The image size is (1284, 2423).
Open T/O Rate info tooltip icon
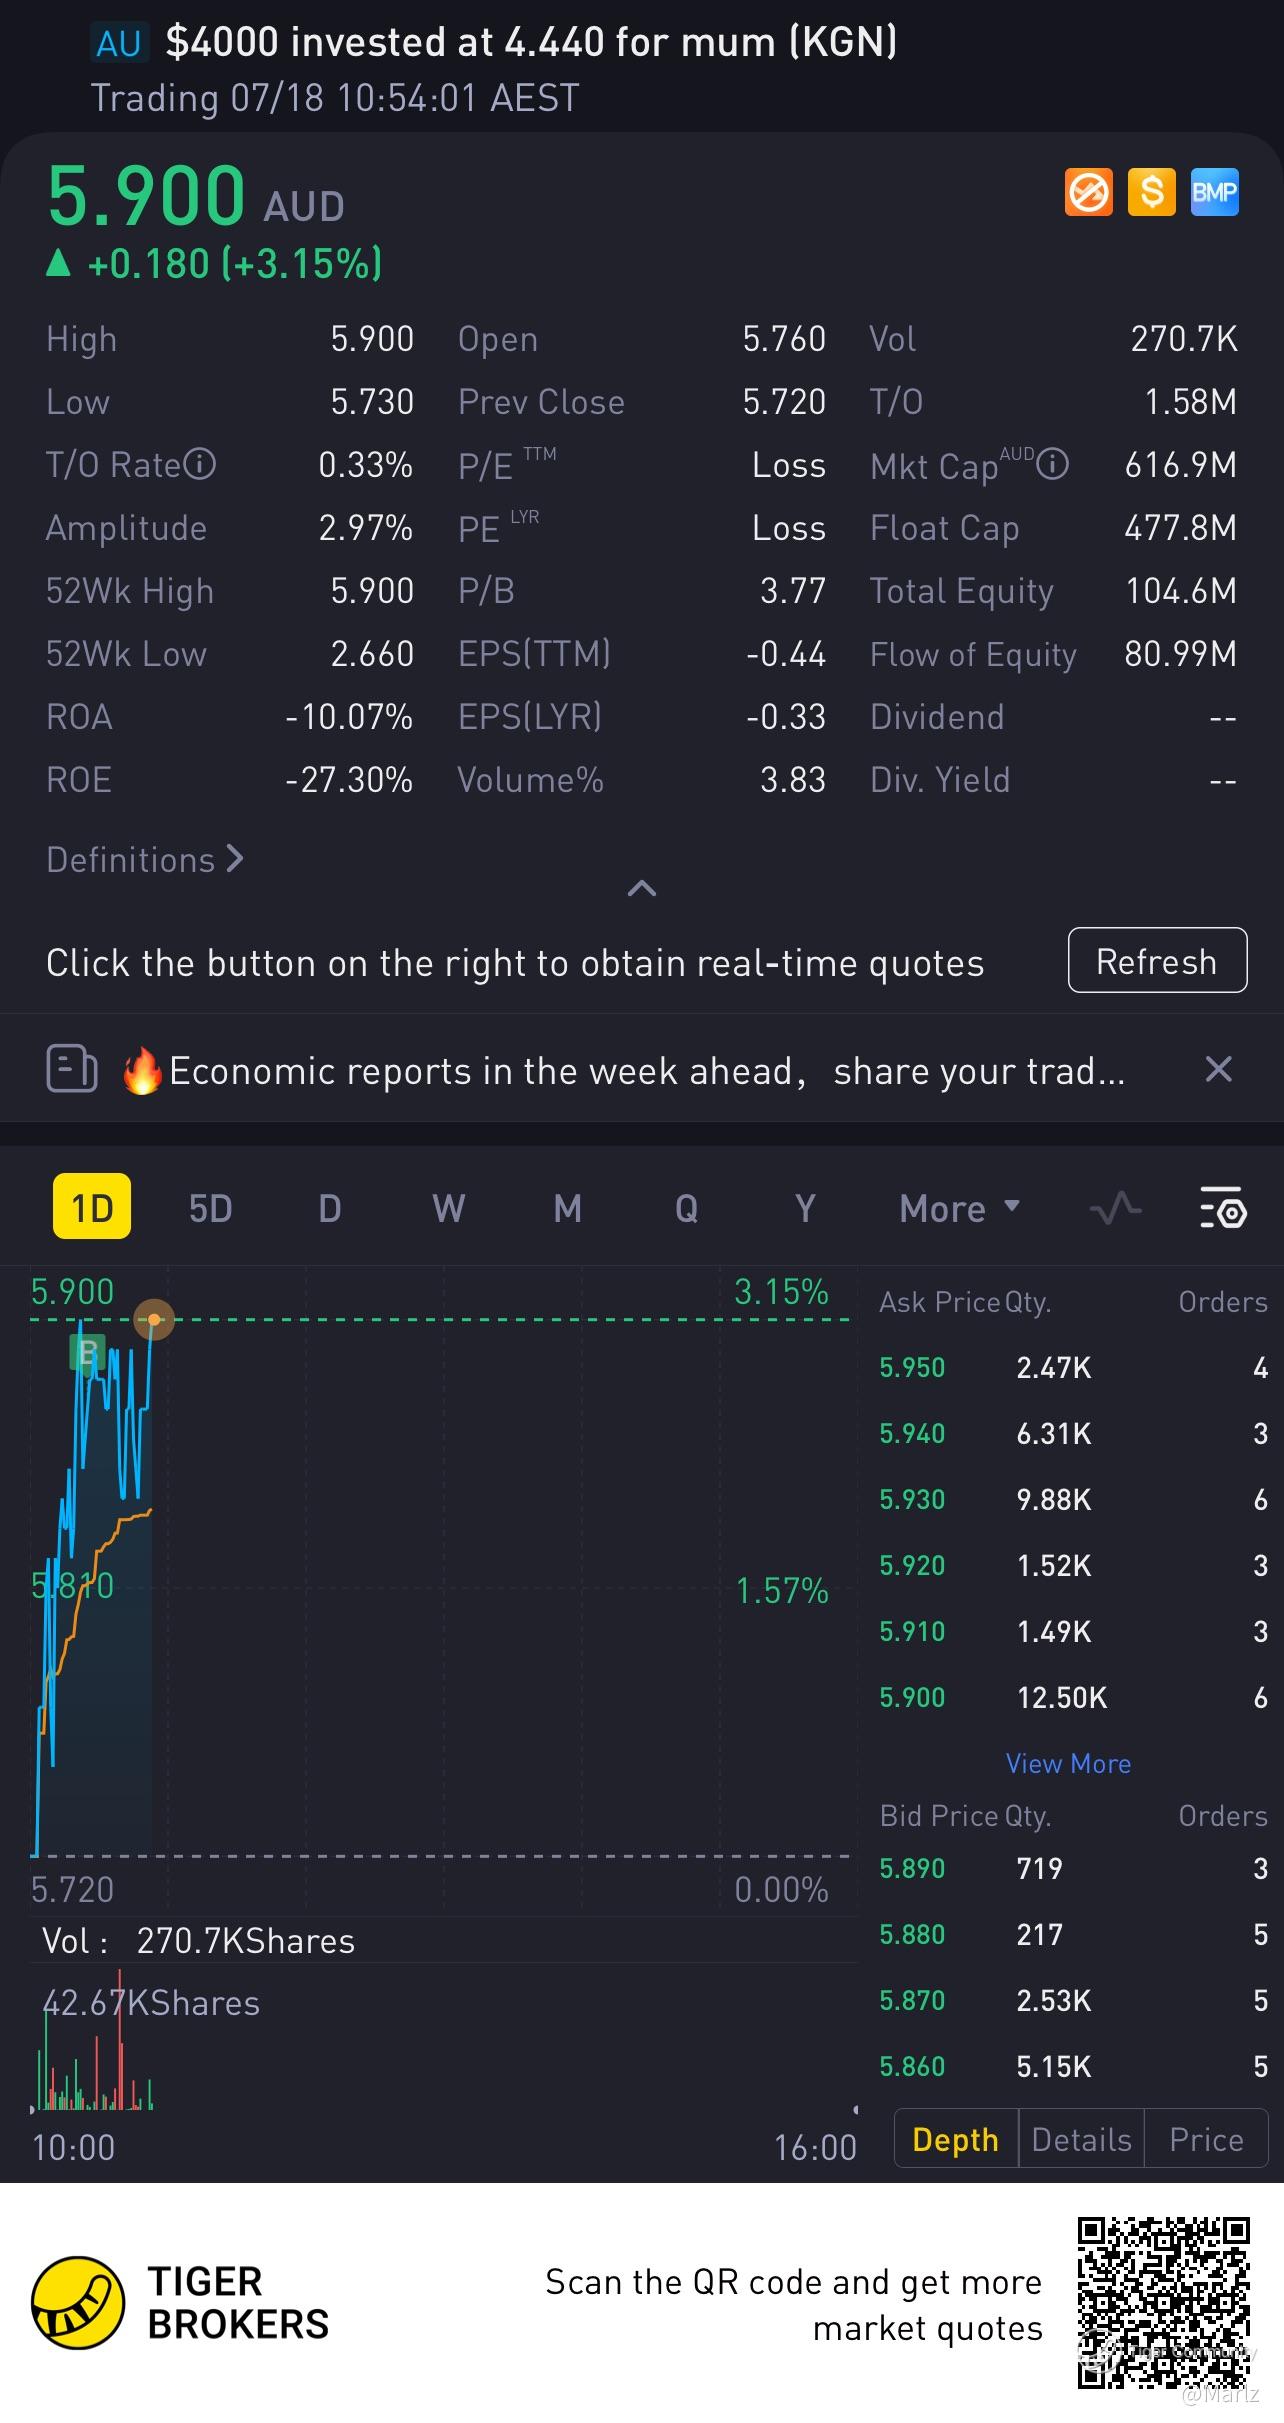(x=200, y=465)
